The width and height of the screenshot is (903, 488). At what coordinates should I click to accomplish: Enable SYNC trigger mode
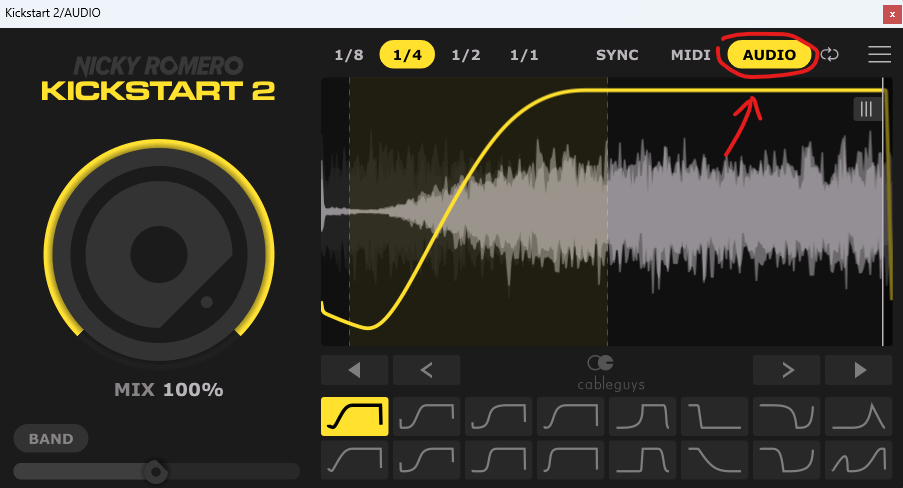(617, 55)
